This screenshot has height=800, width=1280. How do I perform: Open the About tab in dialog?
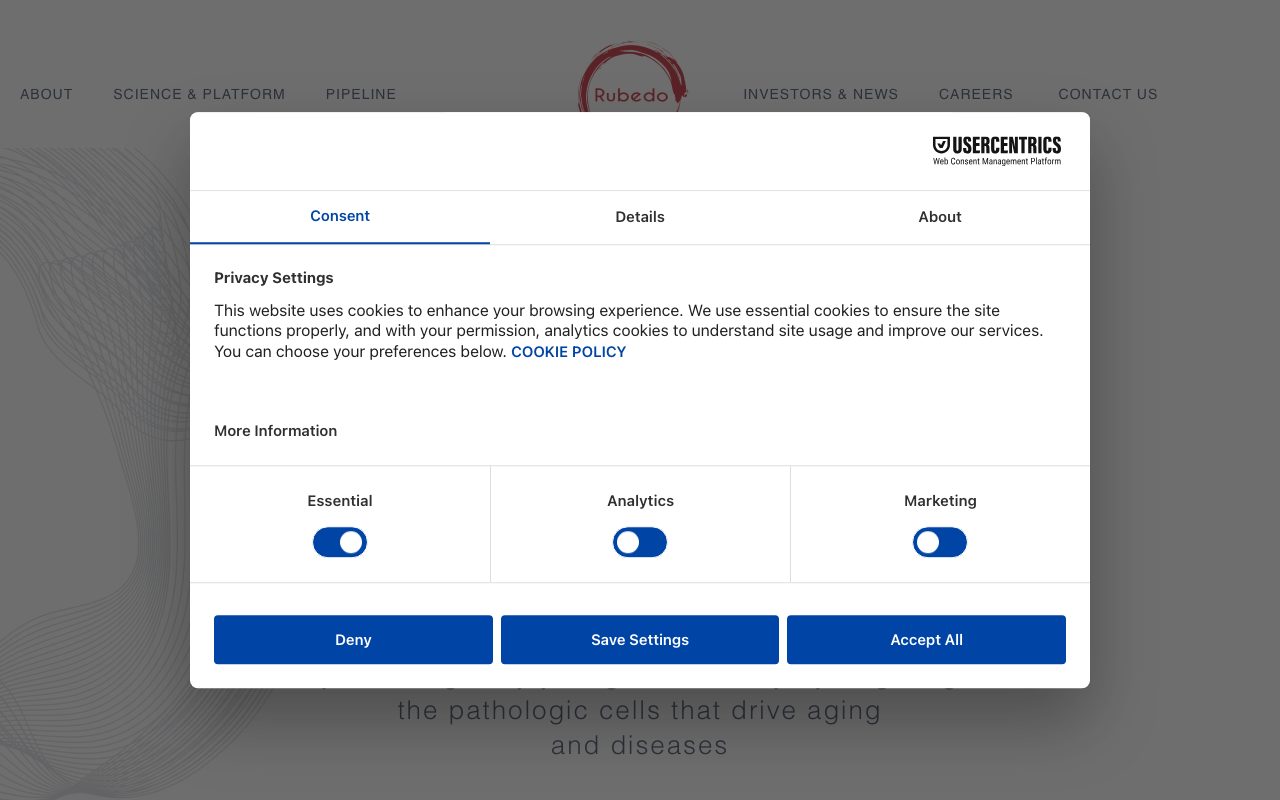(940, 217)
